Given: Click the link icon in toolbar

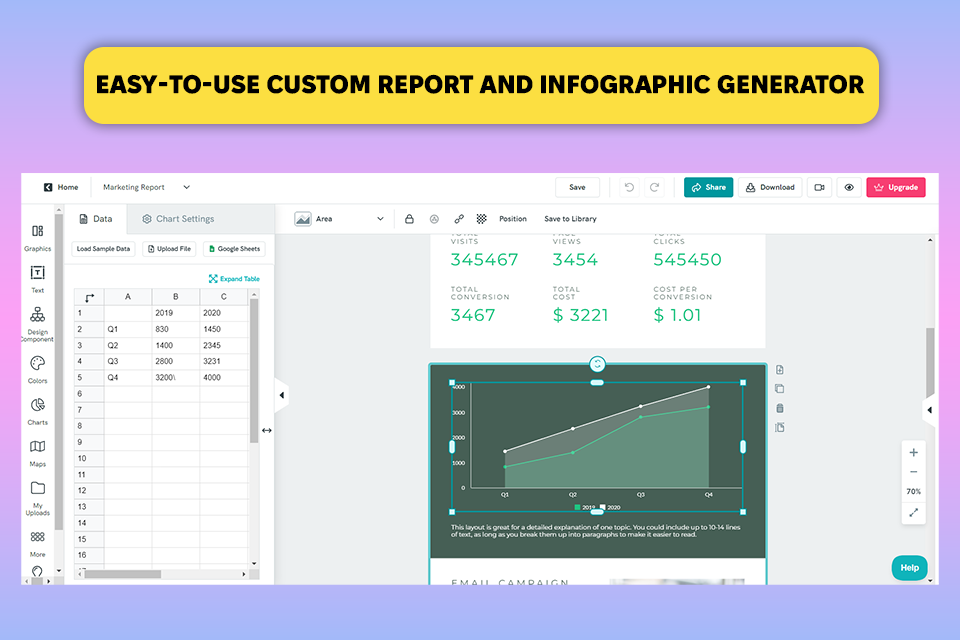Looking at the screenshot, I should (459, 219).
